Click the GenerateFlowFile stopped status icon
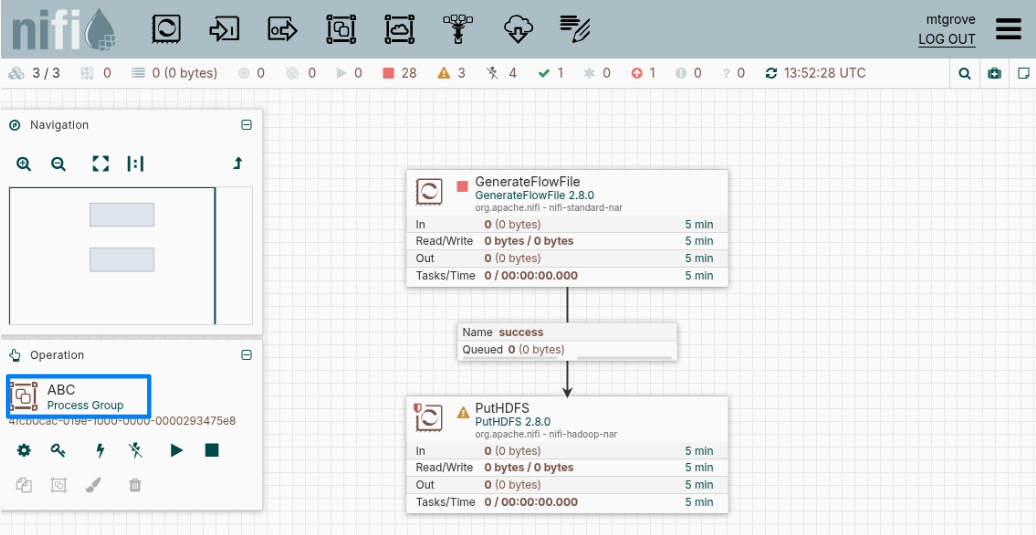 click(x=462, y=186)
